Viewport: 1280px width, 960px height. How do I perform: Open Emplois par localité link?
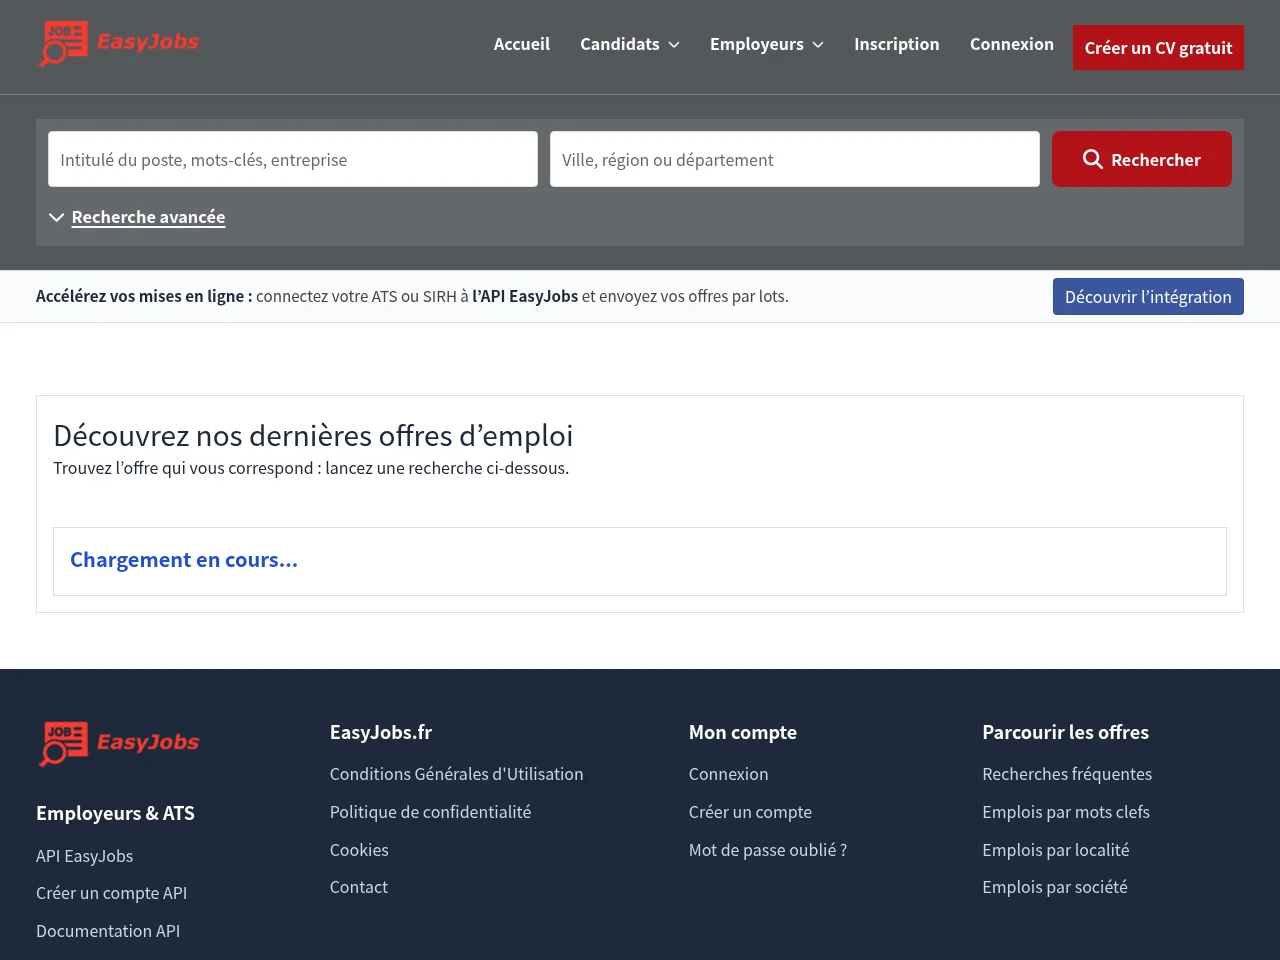(1056, 850)
